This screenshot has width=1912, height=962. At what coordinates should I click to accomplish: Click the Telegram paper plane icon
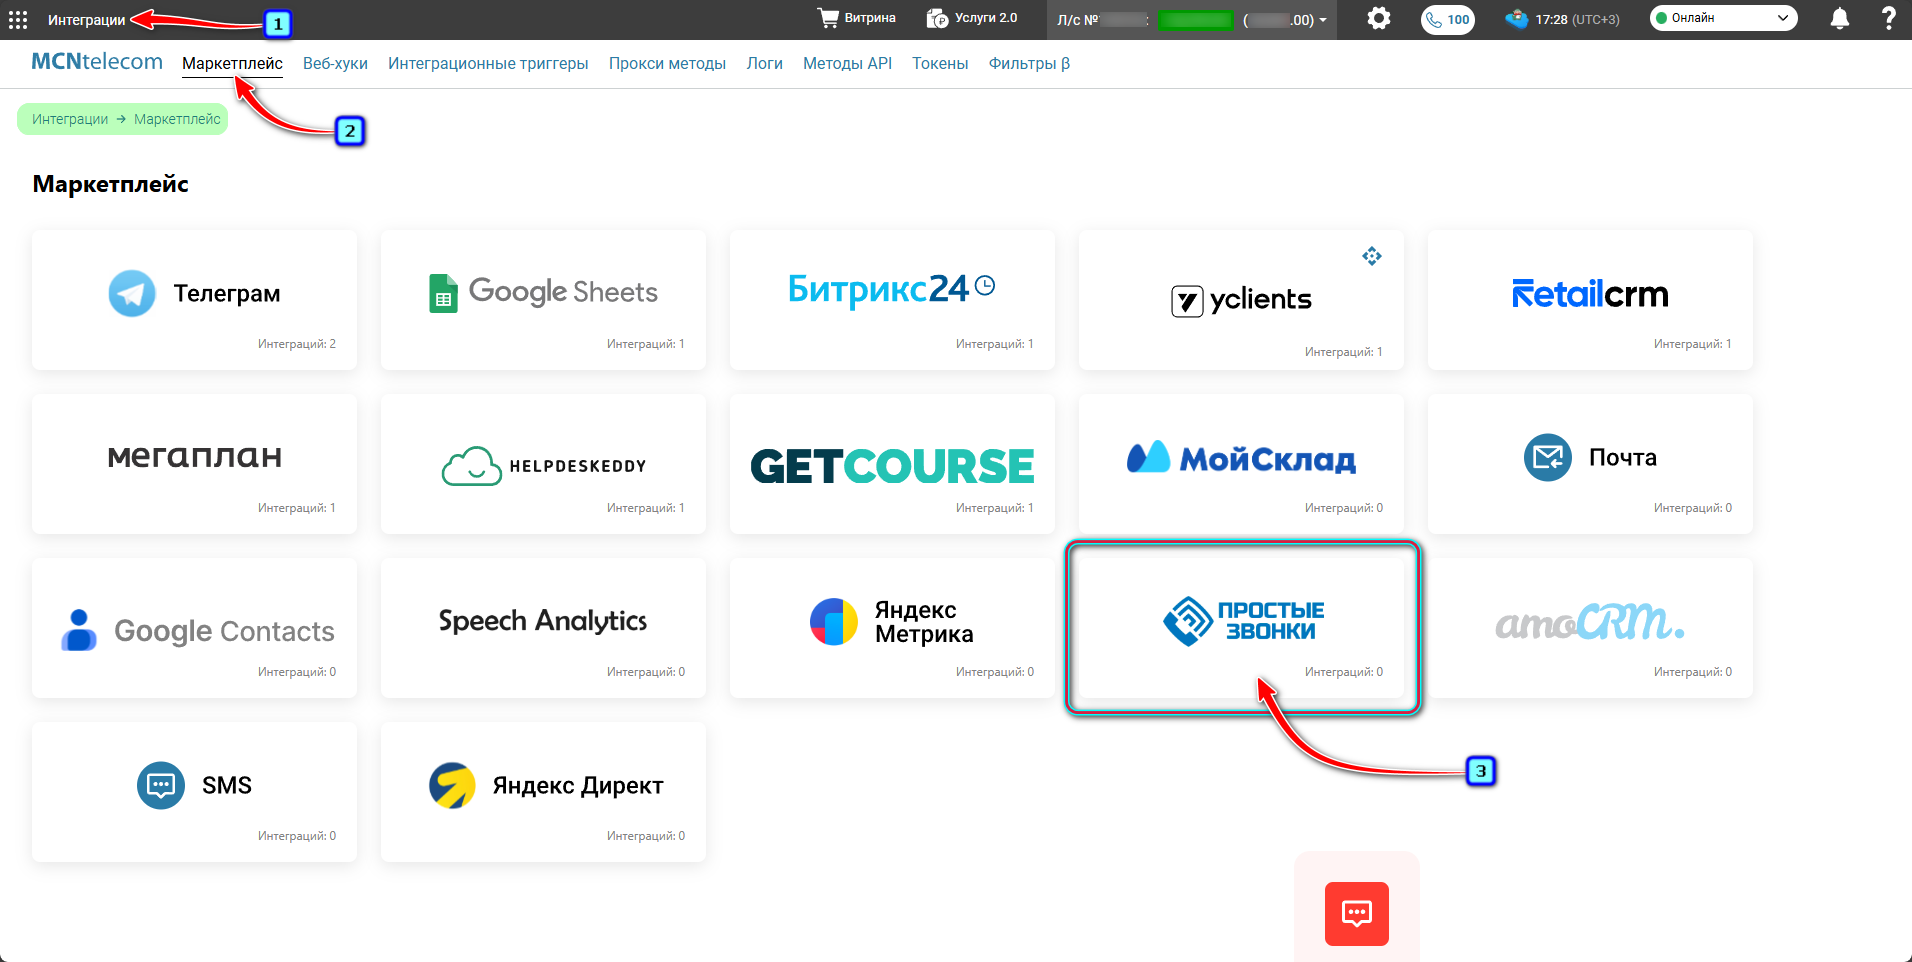click(132, 293)
